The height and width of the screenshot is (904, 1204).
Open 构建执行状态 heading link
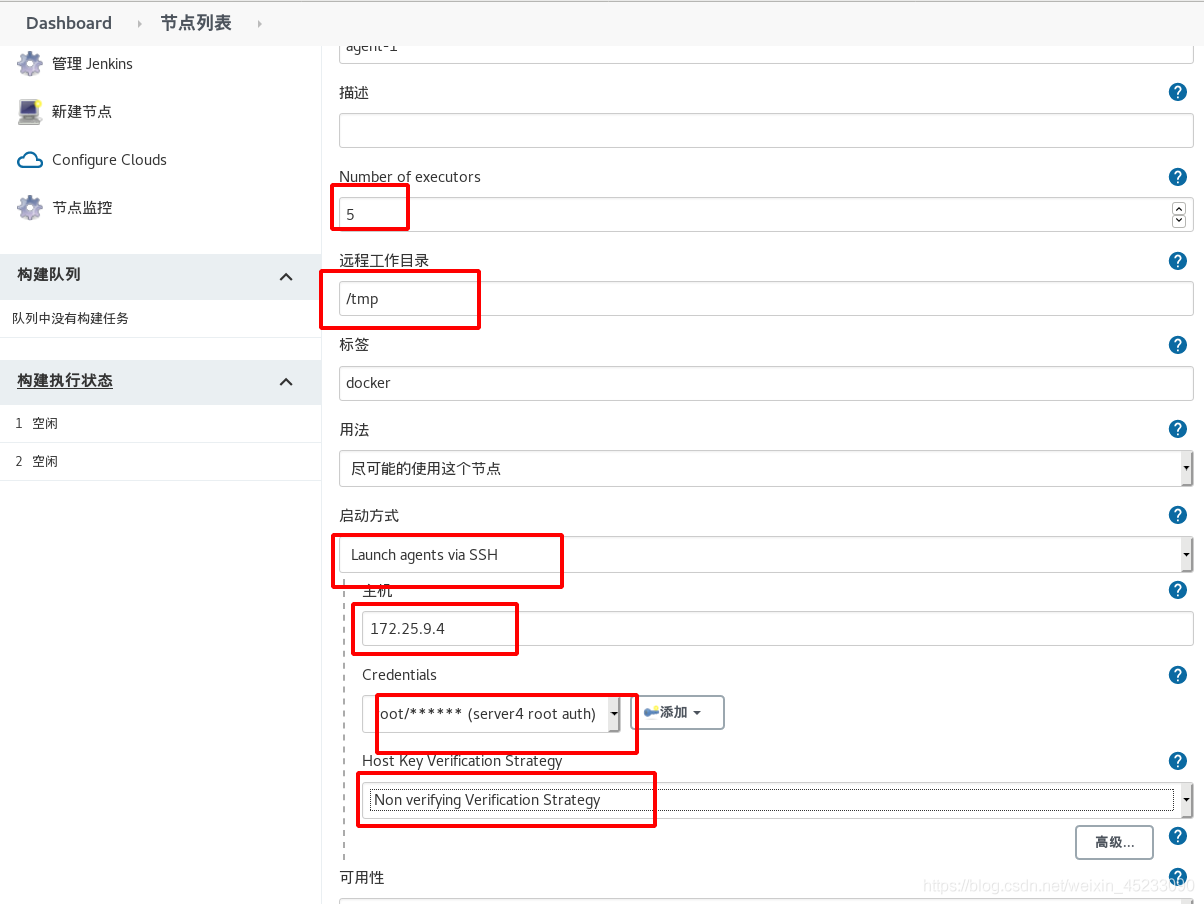65,381
